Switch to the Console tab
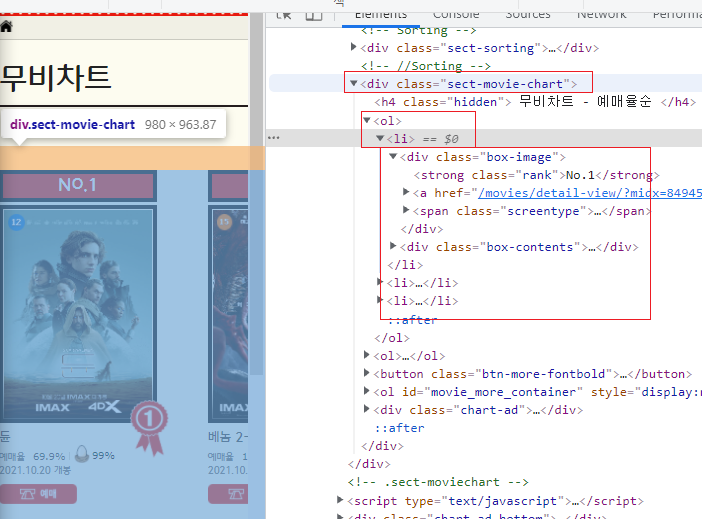Viewport: 702px width, 519px height. (x=456, y=16)
